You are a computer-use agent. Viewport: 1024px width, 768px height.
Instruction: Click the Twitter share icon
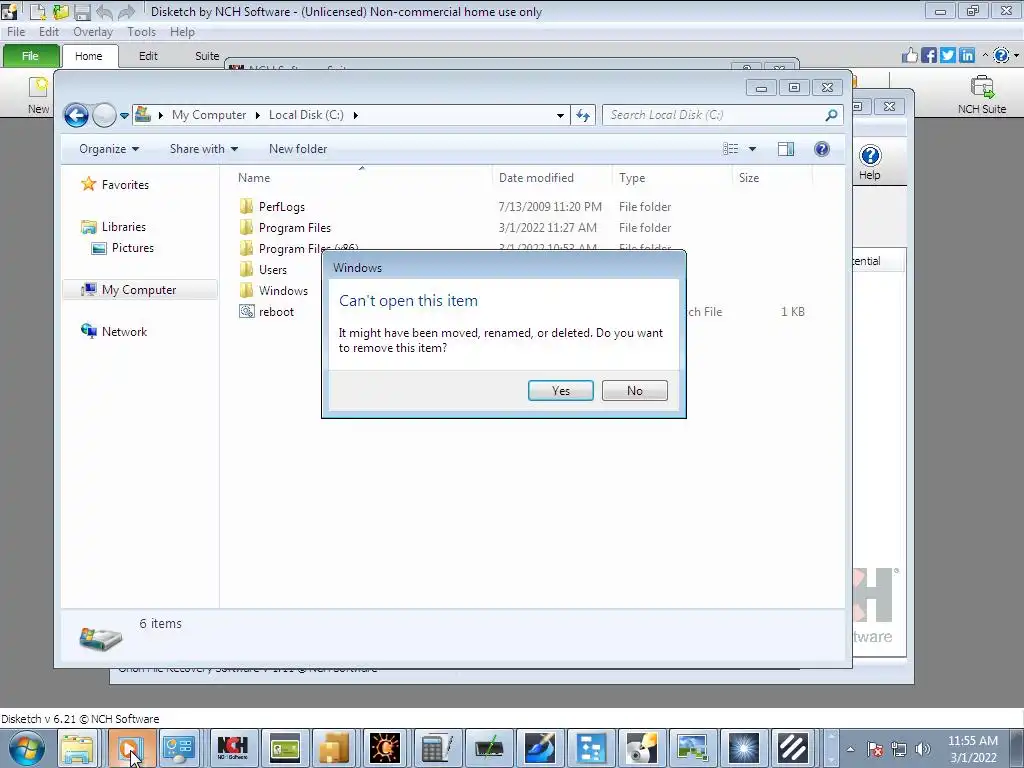[948, 56]
